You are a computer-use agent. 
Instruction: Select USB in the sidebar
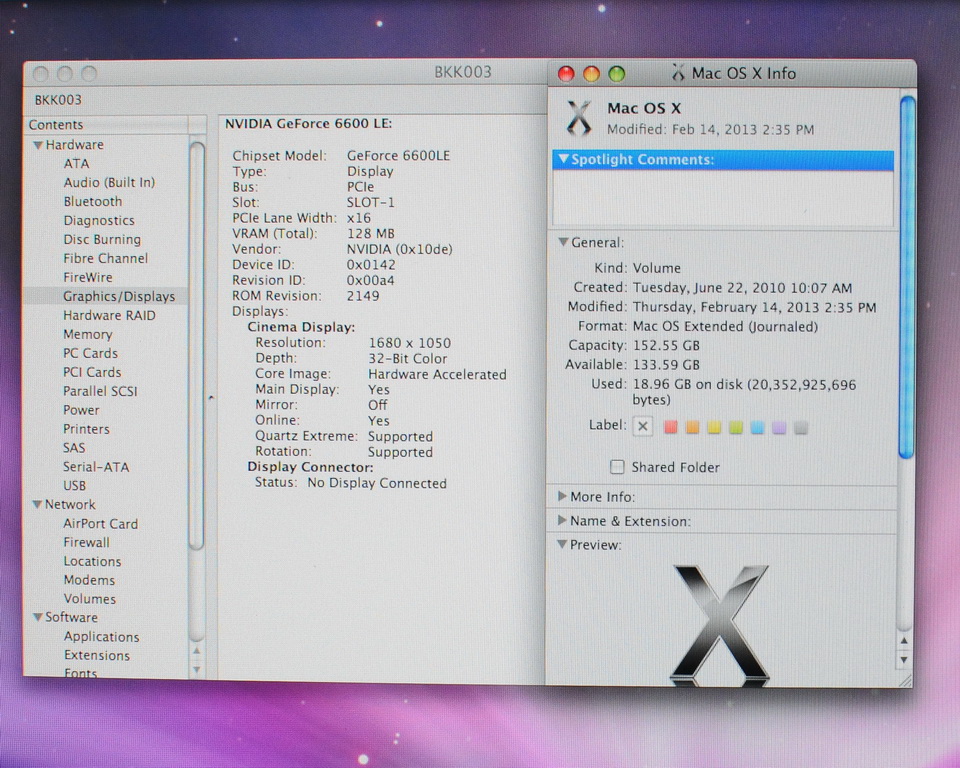coord(74,486)
